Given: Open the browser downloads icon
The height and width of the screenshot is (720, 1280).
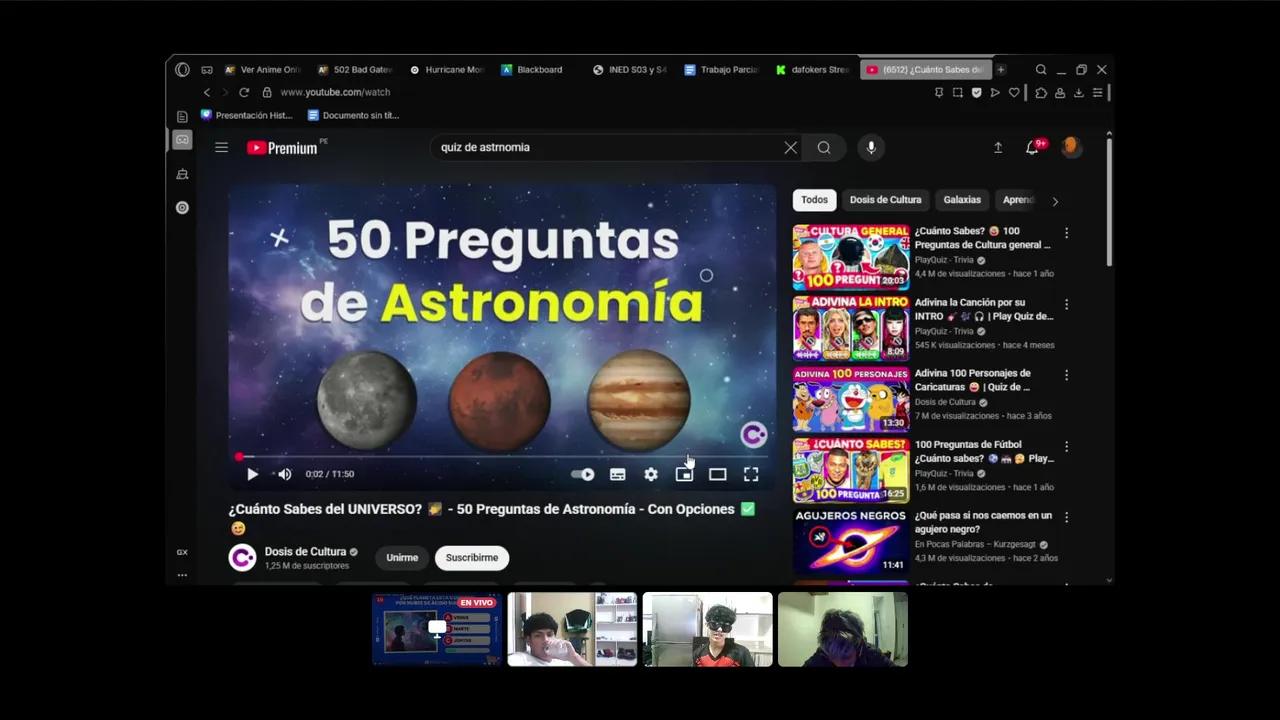Looking at the screenshot, I should (1078, 93).
